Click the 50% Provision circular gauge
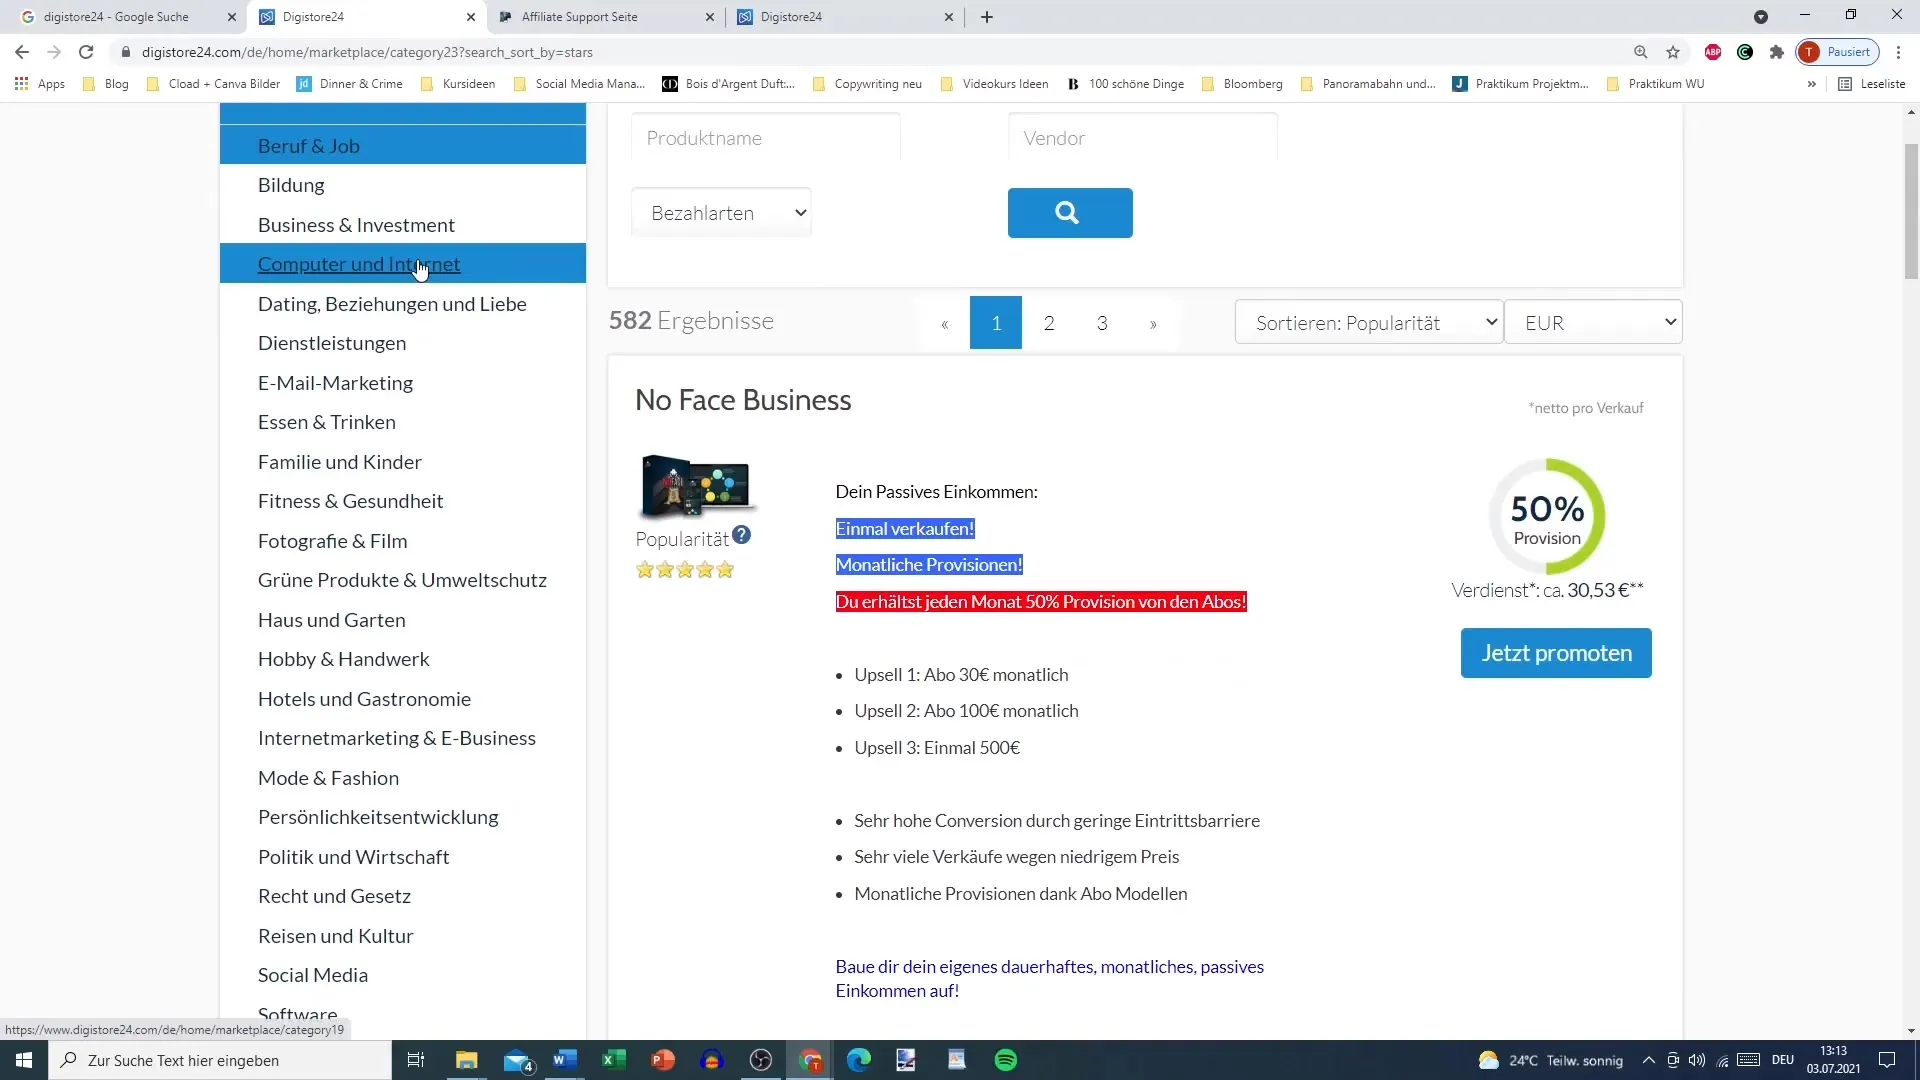This screenshot has width=1920, height=1080. point(1547,517)
